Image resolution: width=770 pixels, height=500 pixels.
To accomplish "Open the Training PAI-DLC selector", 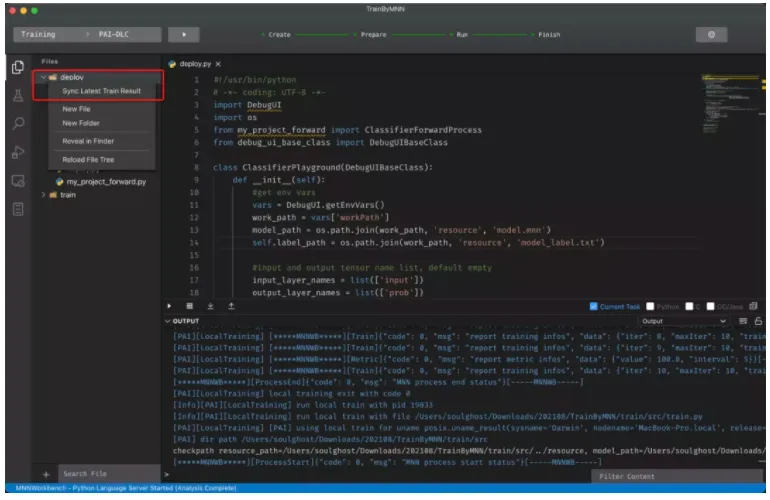I will click(87, 34).
